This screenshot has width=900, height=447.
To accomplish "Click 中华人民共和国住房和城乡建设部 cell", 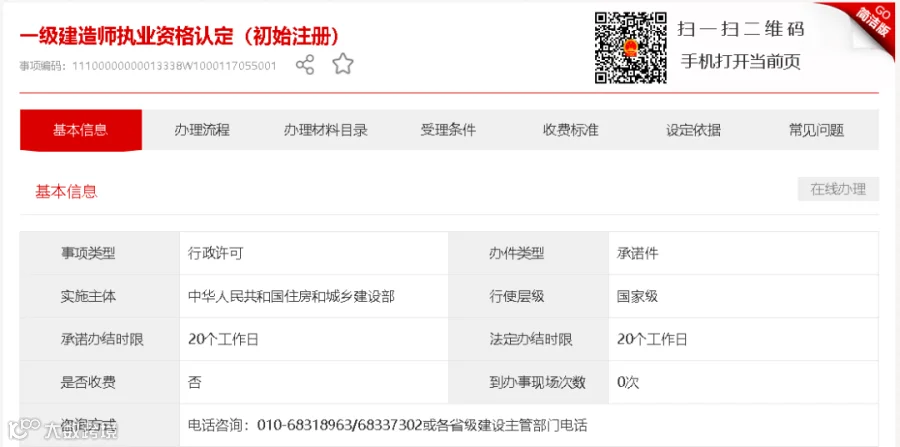I will pyautogui.click(x=313, y=296).
